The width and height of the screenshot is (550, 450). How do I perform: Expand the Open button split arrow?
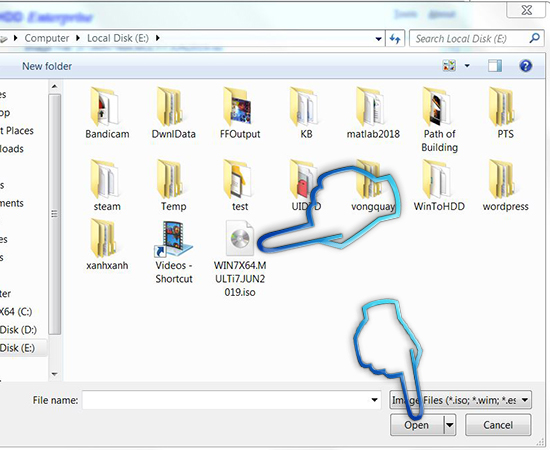(450, 425)
